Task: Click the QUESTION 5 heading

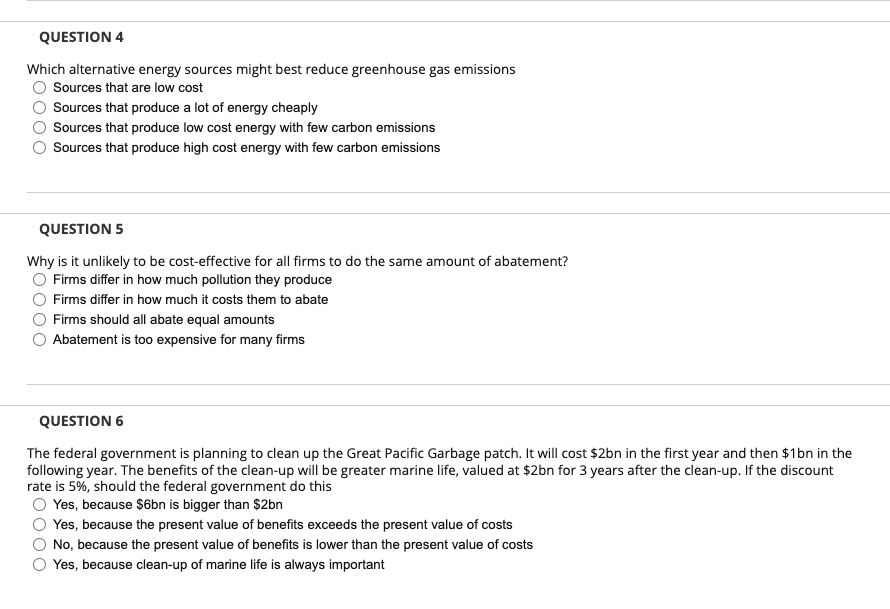Action: coord(80,228)
